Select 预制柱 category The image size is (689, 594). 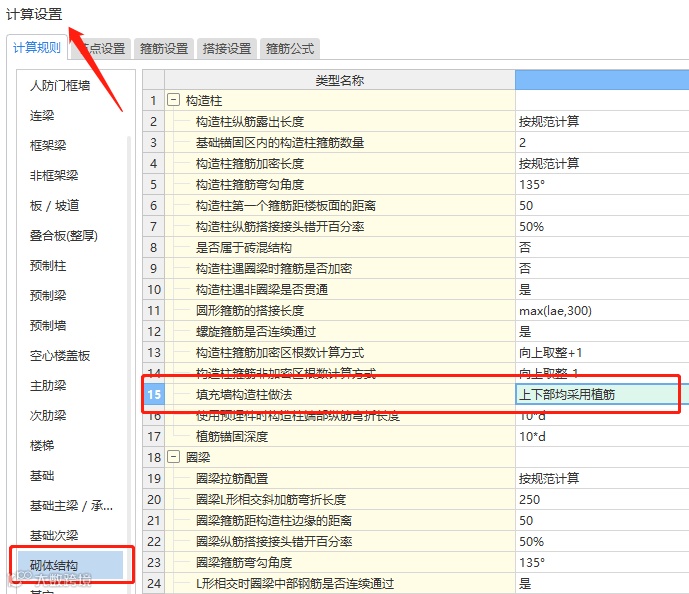[x=48, y=266]
